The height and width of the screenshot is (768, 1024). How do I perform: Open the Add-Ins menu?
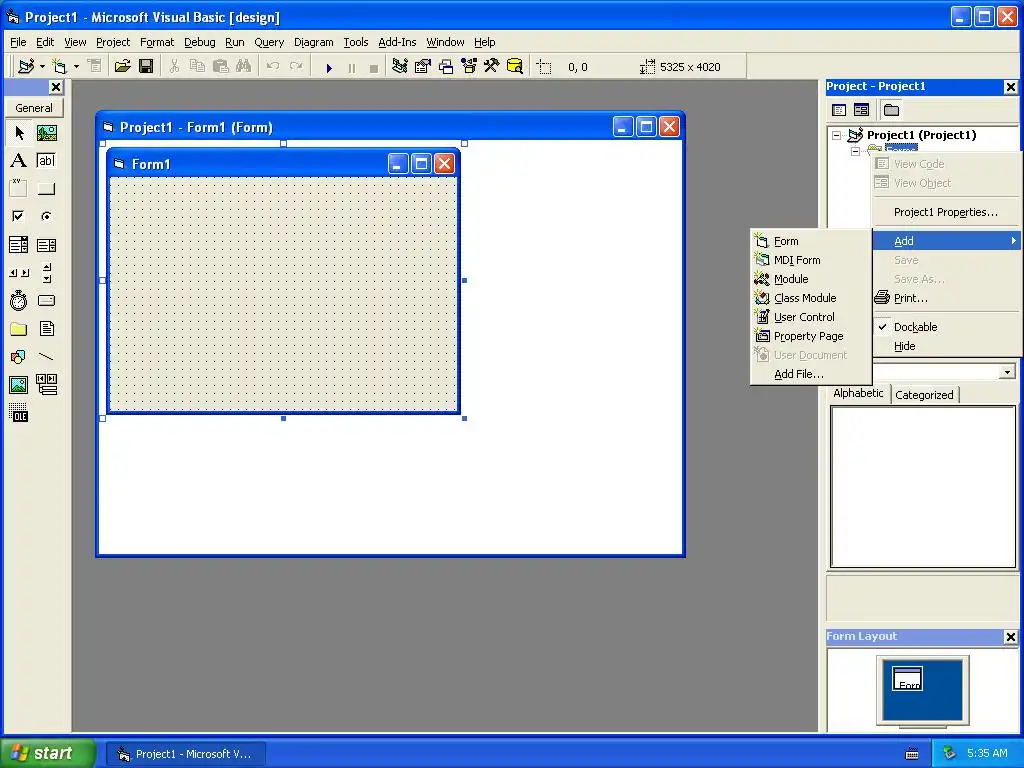(397, 42)
